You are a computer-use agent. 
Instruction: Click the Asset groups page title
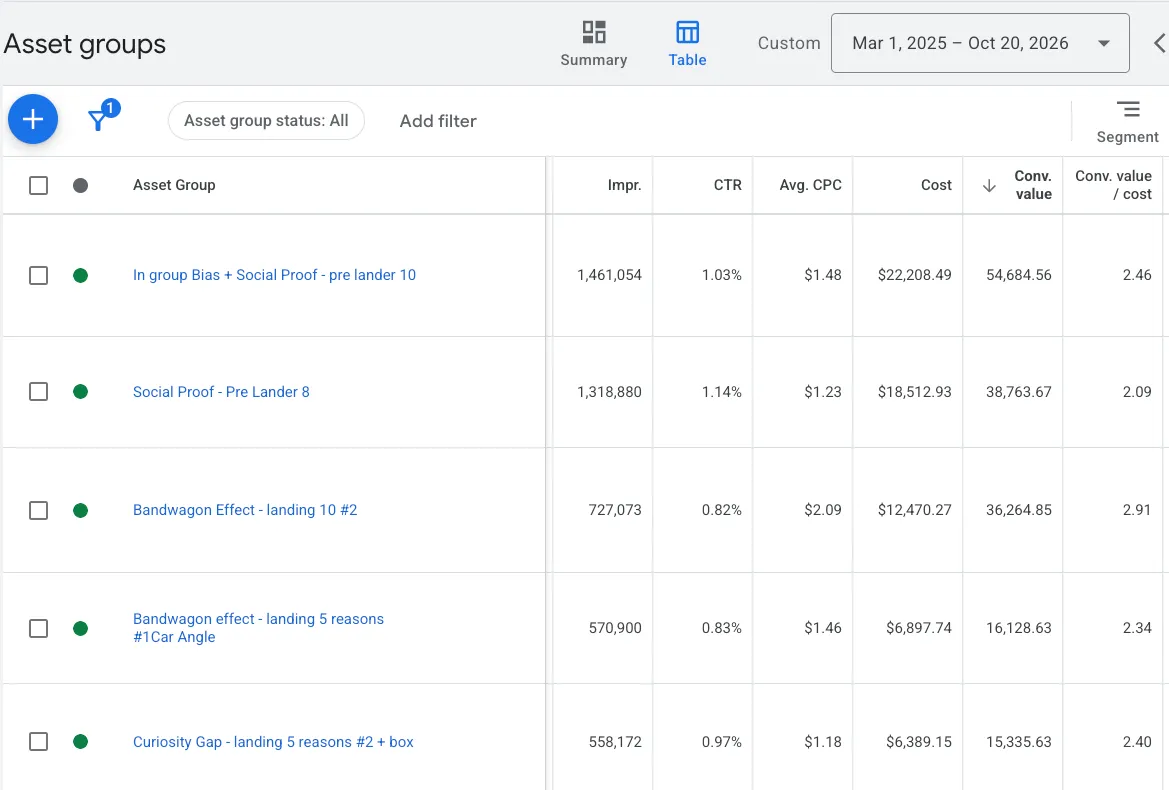click(x=84, y=44)
